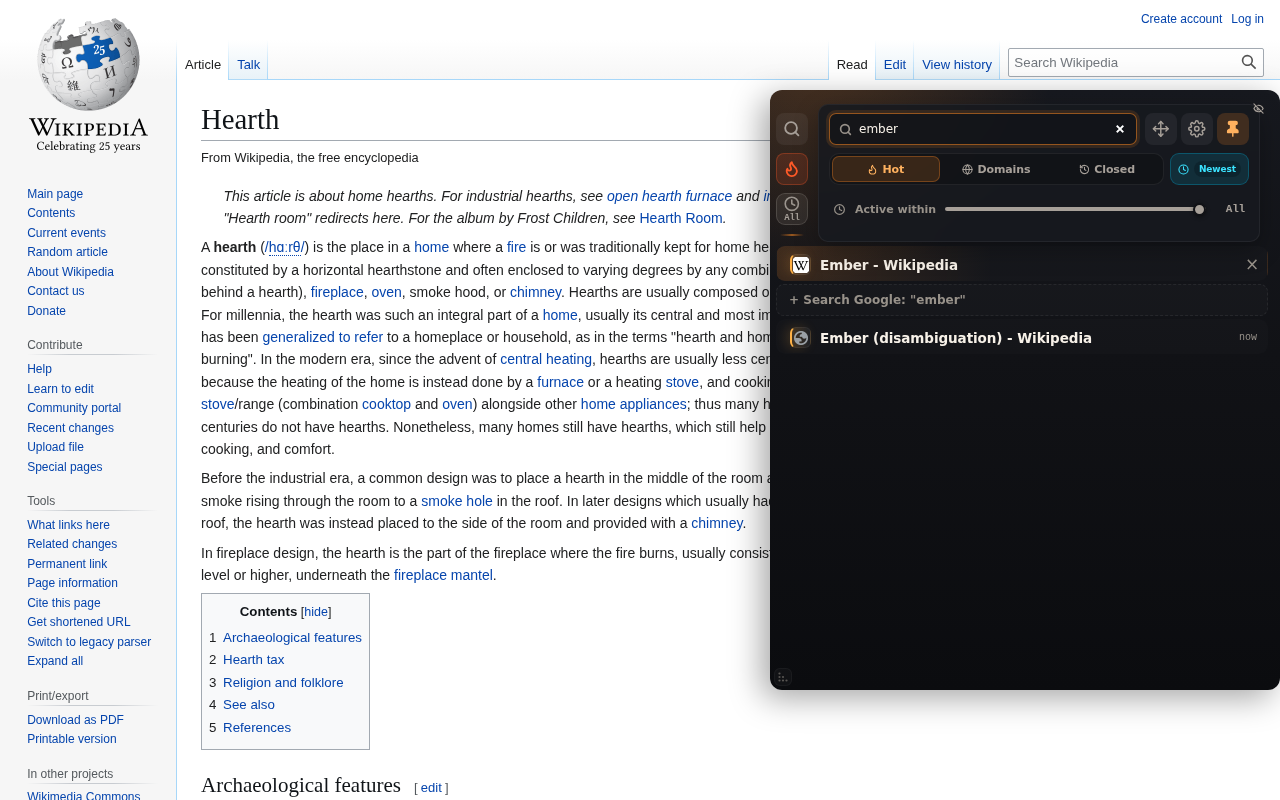Follow the central heating link

(x=546, y=359)
